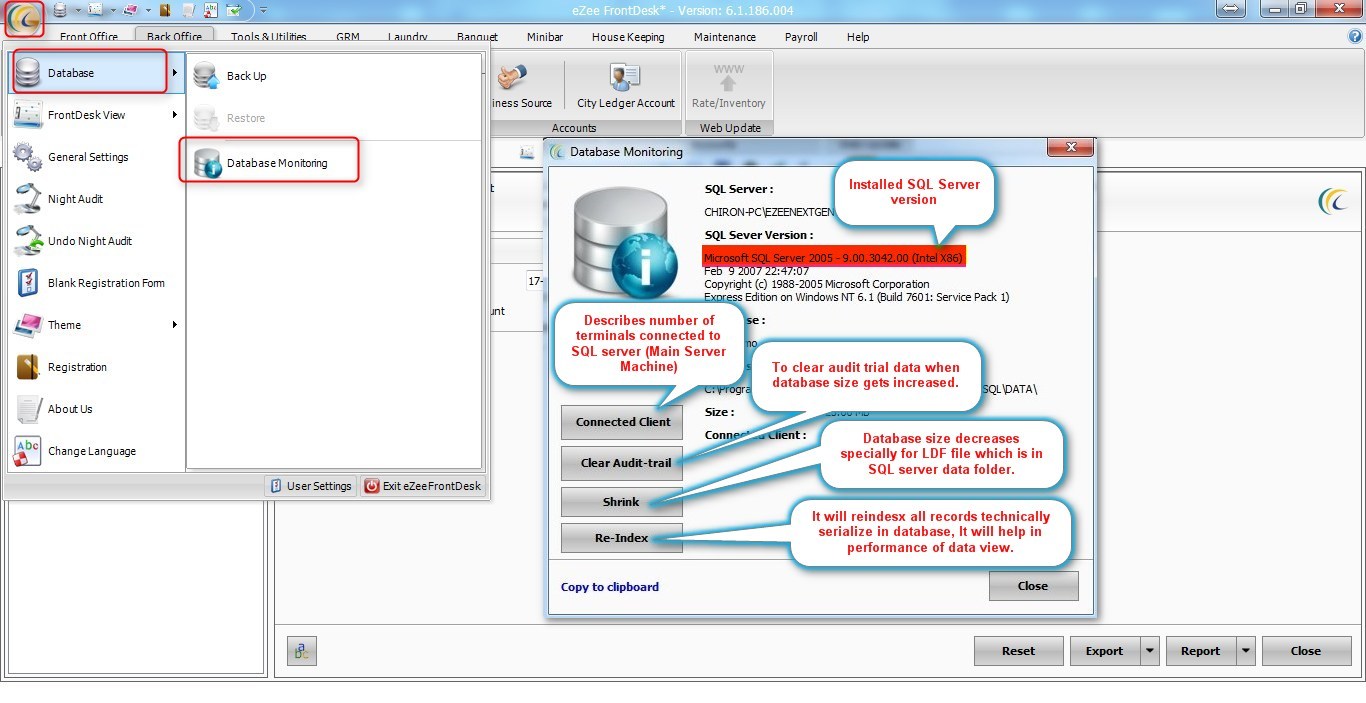The height and width of the screenshot is (703, 1366).
Task: Open the House Keeping tab
Action: 628,37
